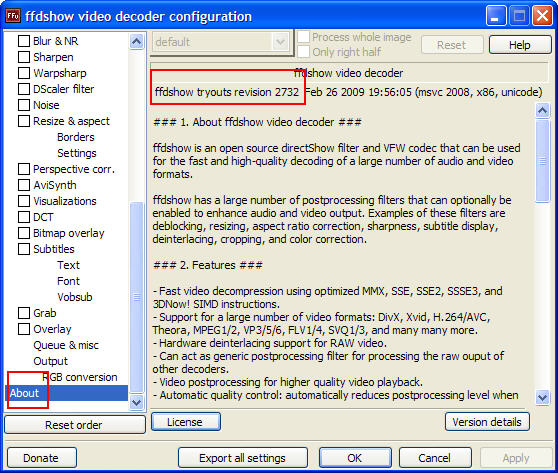Show Version details

point(487,422)
